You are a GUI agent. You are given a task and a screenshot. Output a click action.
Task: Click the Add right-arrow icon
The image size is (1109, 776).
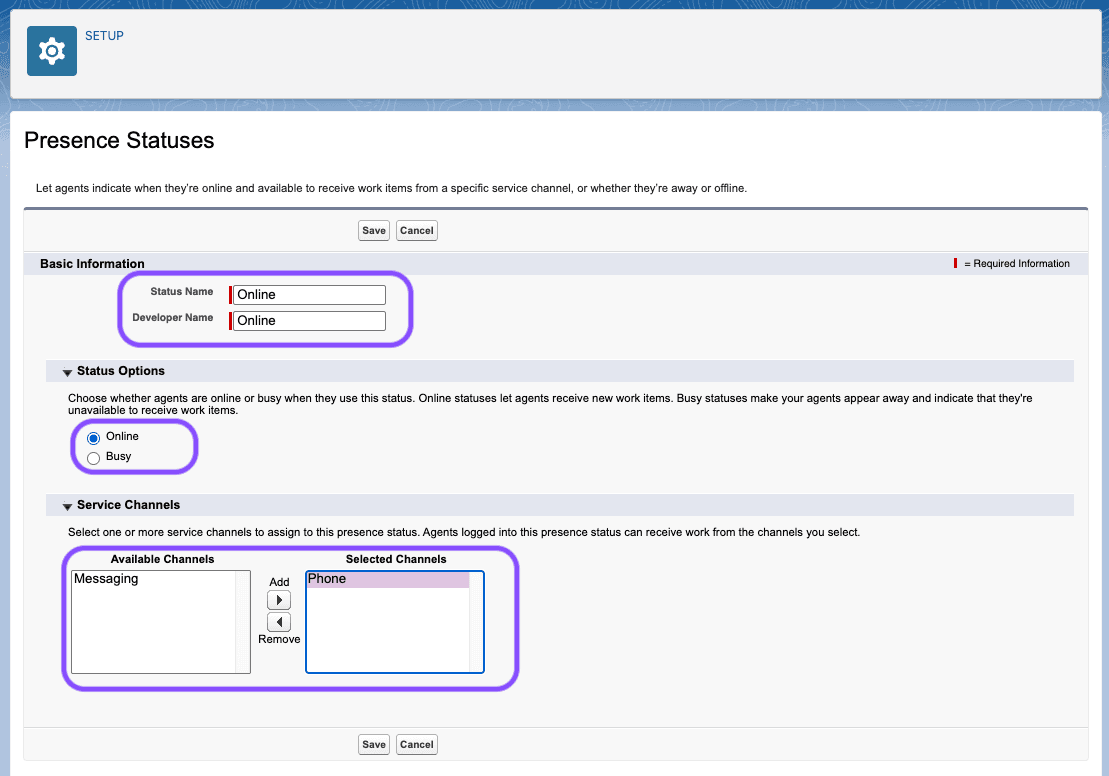pyautogui.click(x=279, y=599)
